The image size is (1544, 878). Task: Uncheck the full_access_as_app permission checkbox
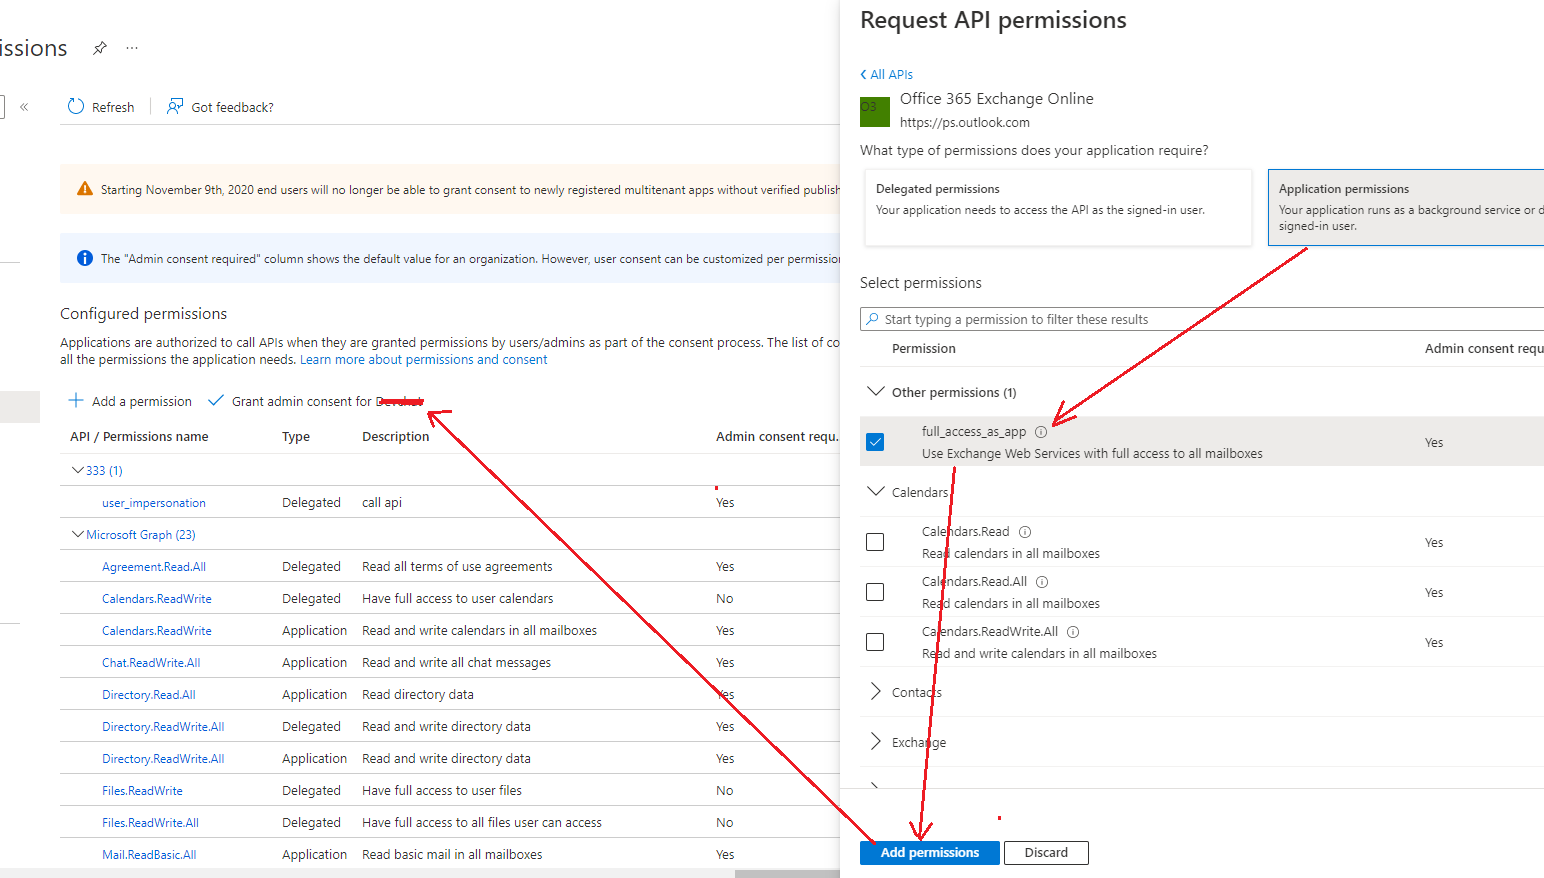tap(875, 442)
